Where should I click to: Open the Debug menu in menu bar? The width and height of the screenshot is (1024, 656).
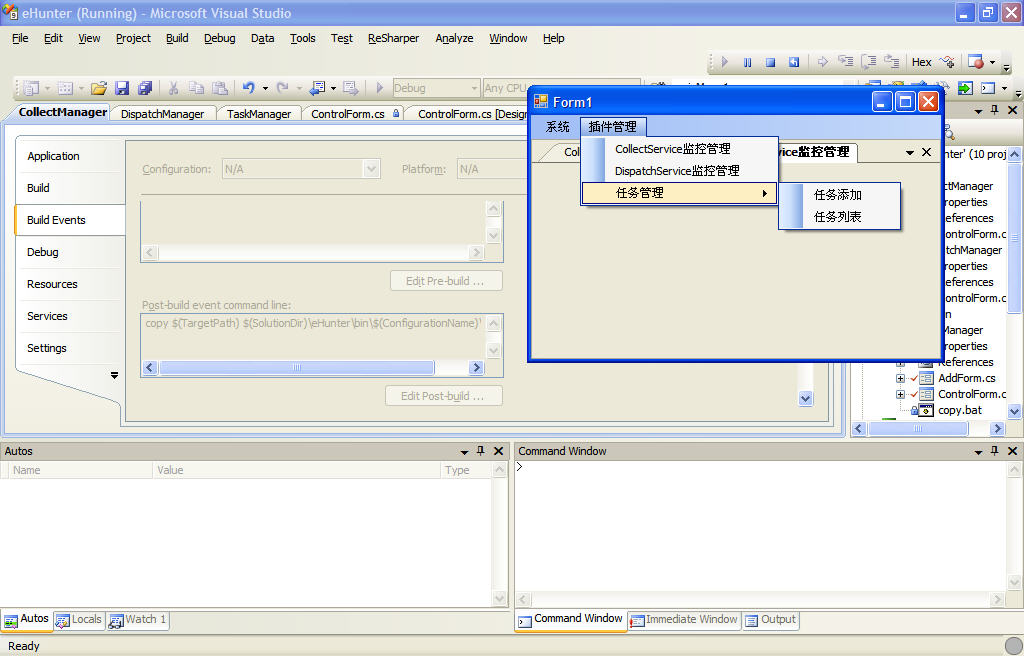pos(219,39)
